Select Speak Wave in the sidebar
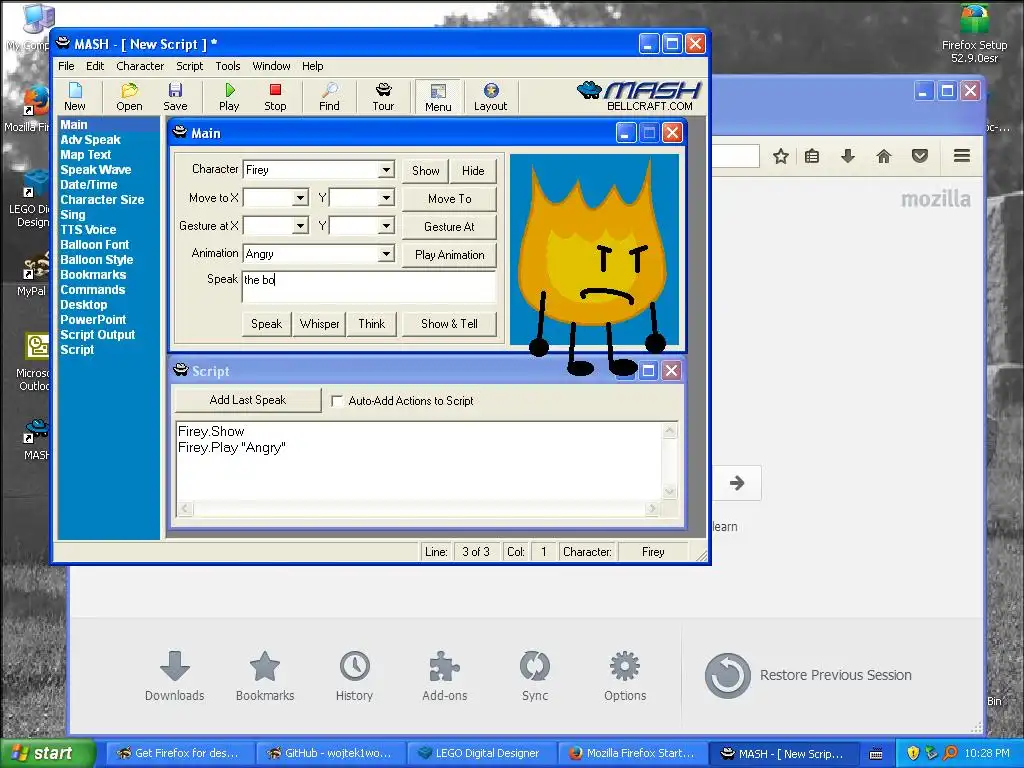The width and height of the screenshot is (1024, 768). tap(95, 170)
